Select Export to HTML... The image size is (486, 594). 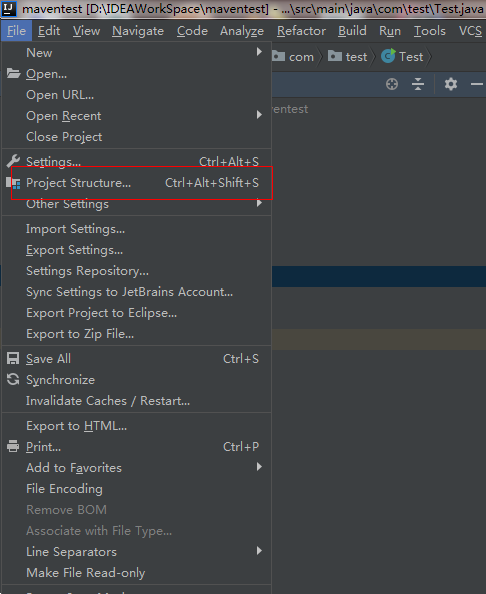click(137, 426)
